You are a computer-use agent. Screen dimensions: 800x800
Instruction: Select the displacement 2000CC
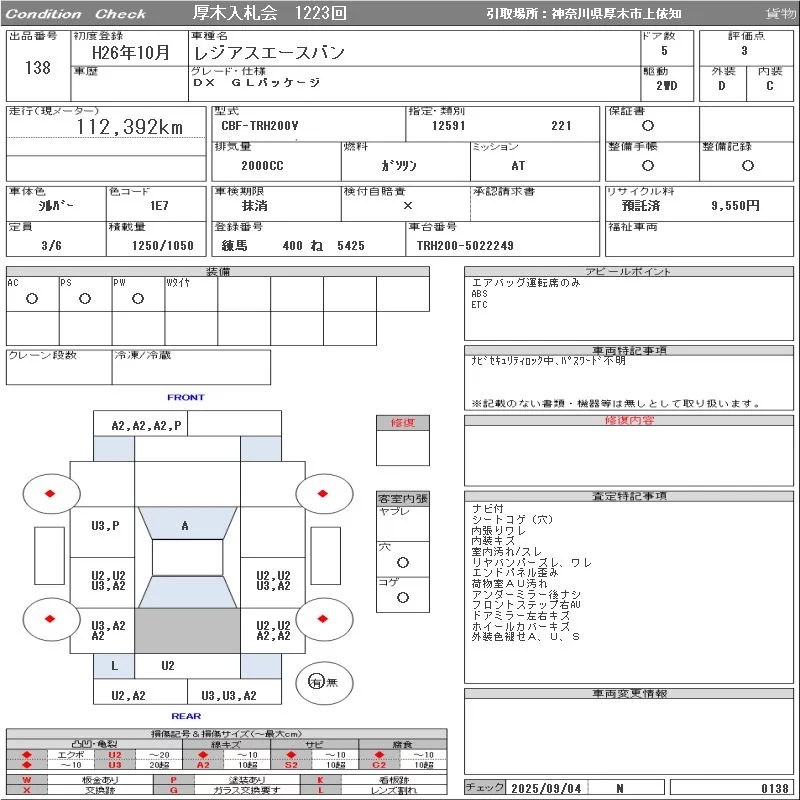pos(262,166)
